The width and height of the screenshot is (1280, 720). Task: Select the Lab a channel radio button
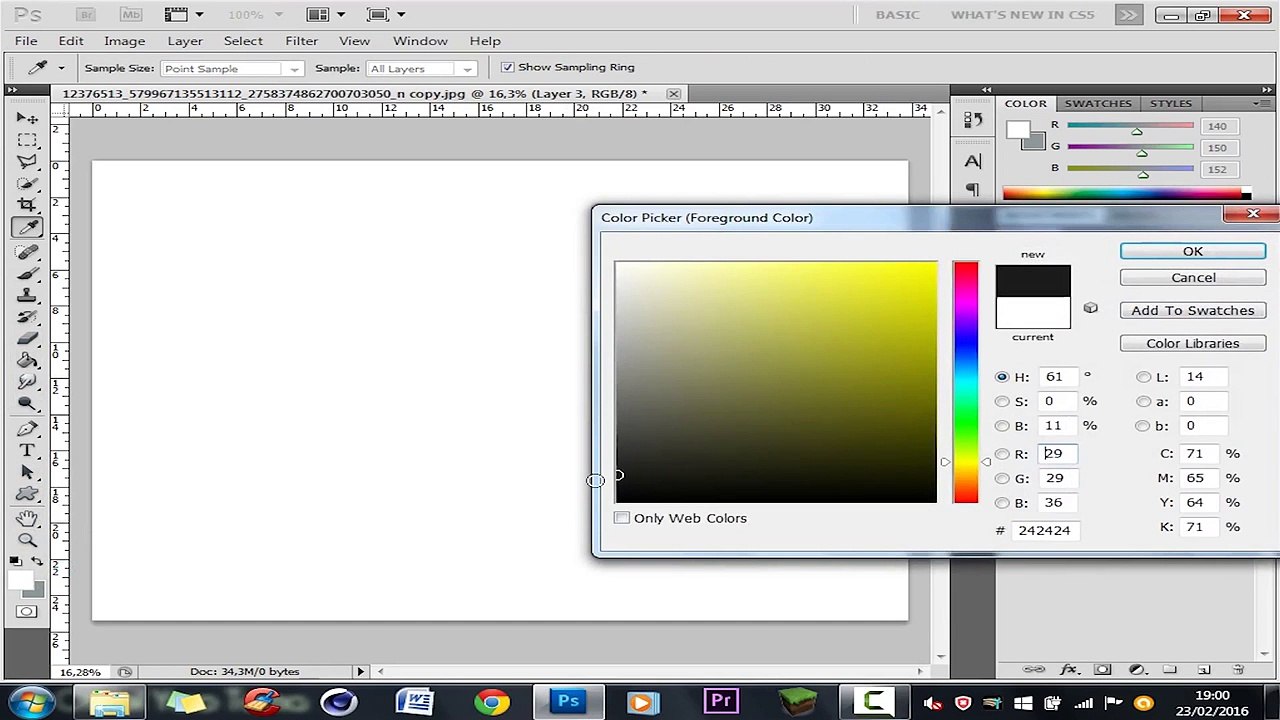click(x=1143, y=401)
